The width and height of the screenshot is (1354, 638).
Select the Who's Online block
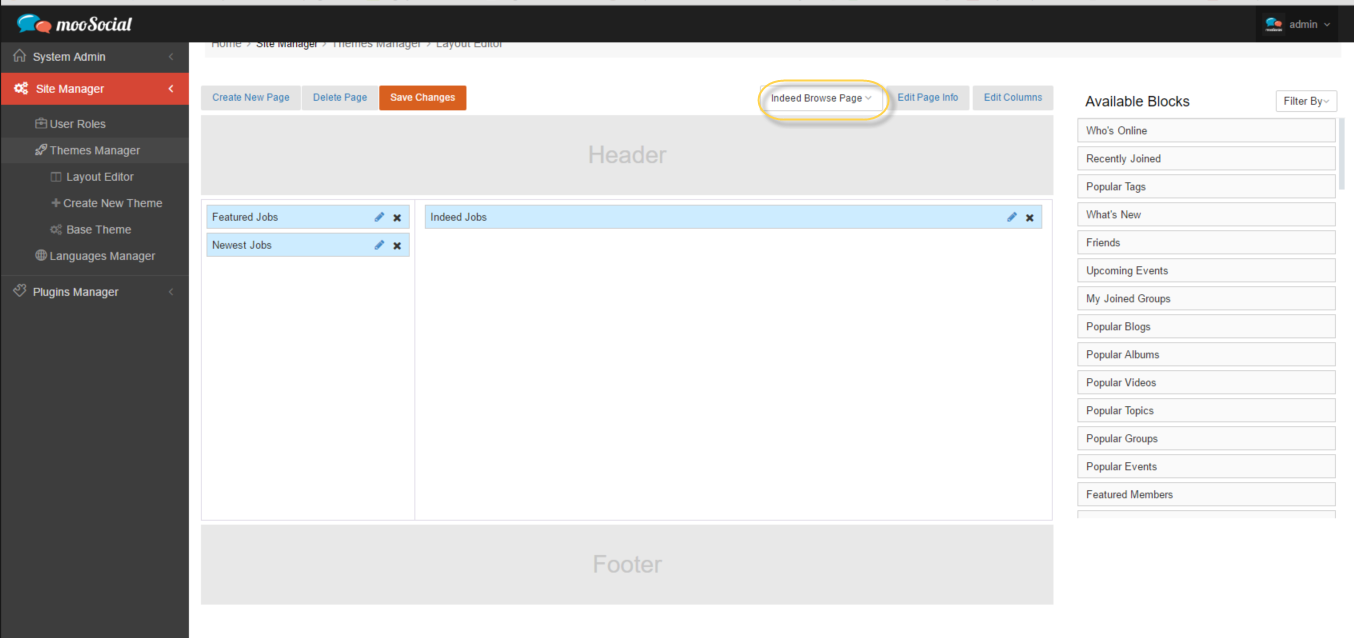coord(1206,131)
